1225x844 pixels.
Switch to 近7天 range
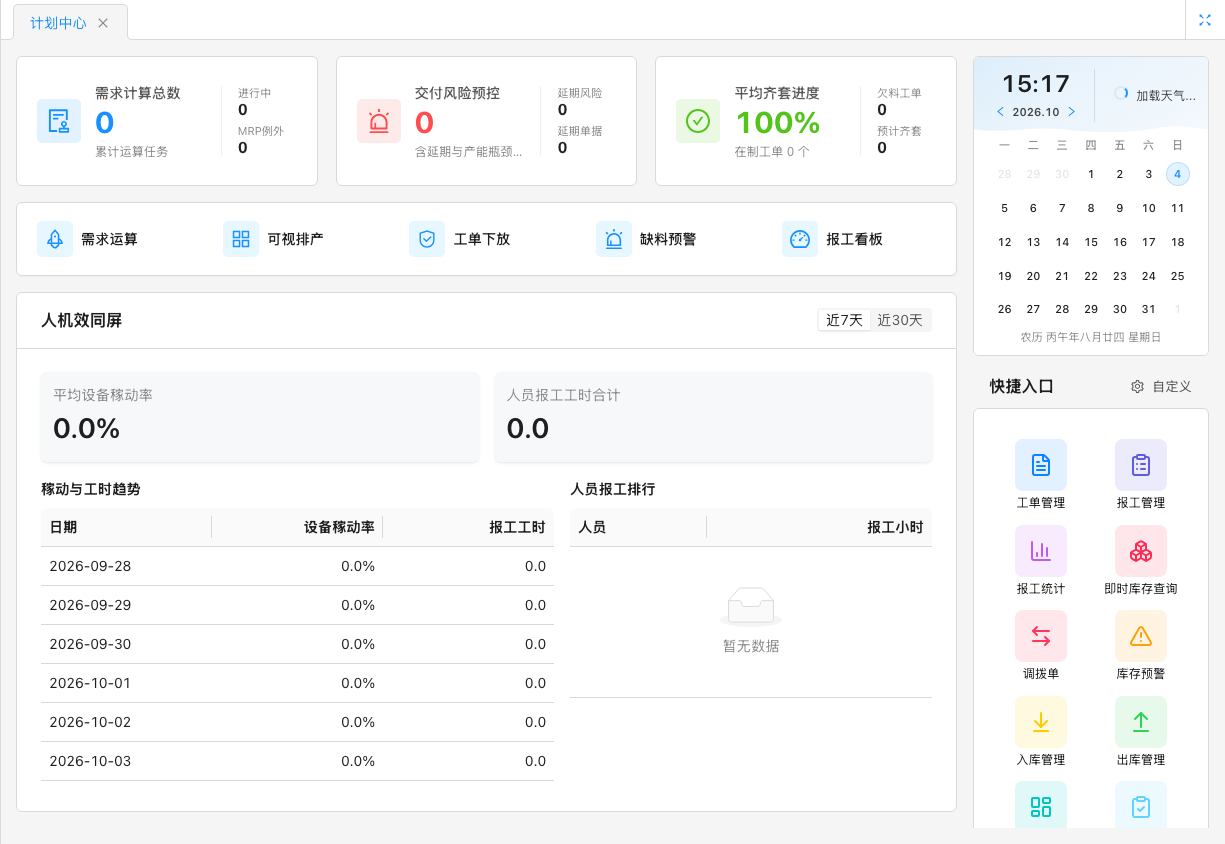844,320
